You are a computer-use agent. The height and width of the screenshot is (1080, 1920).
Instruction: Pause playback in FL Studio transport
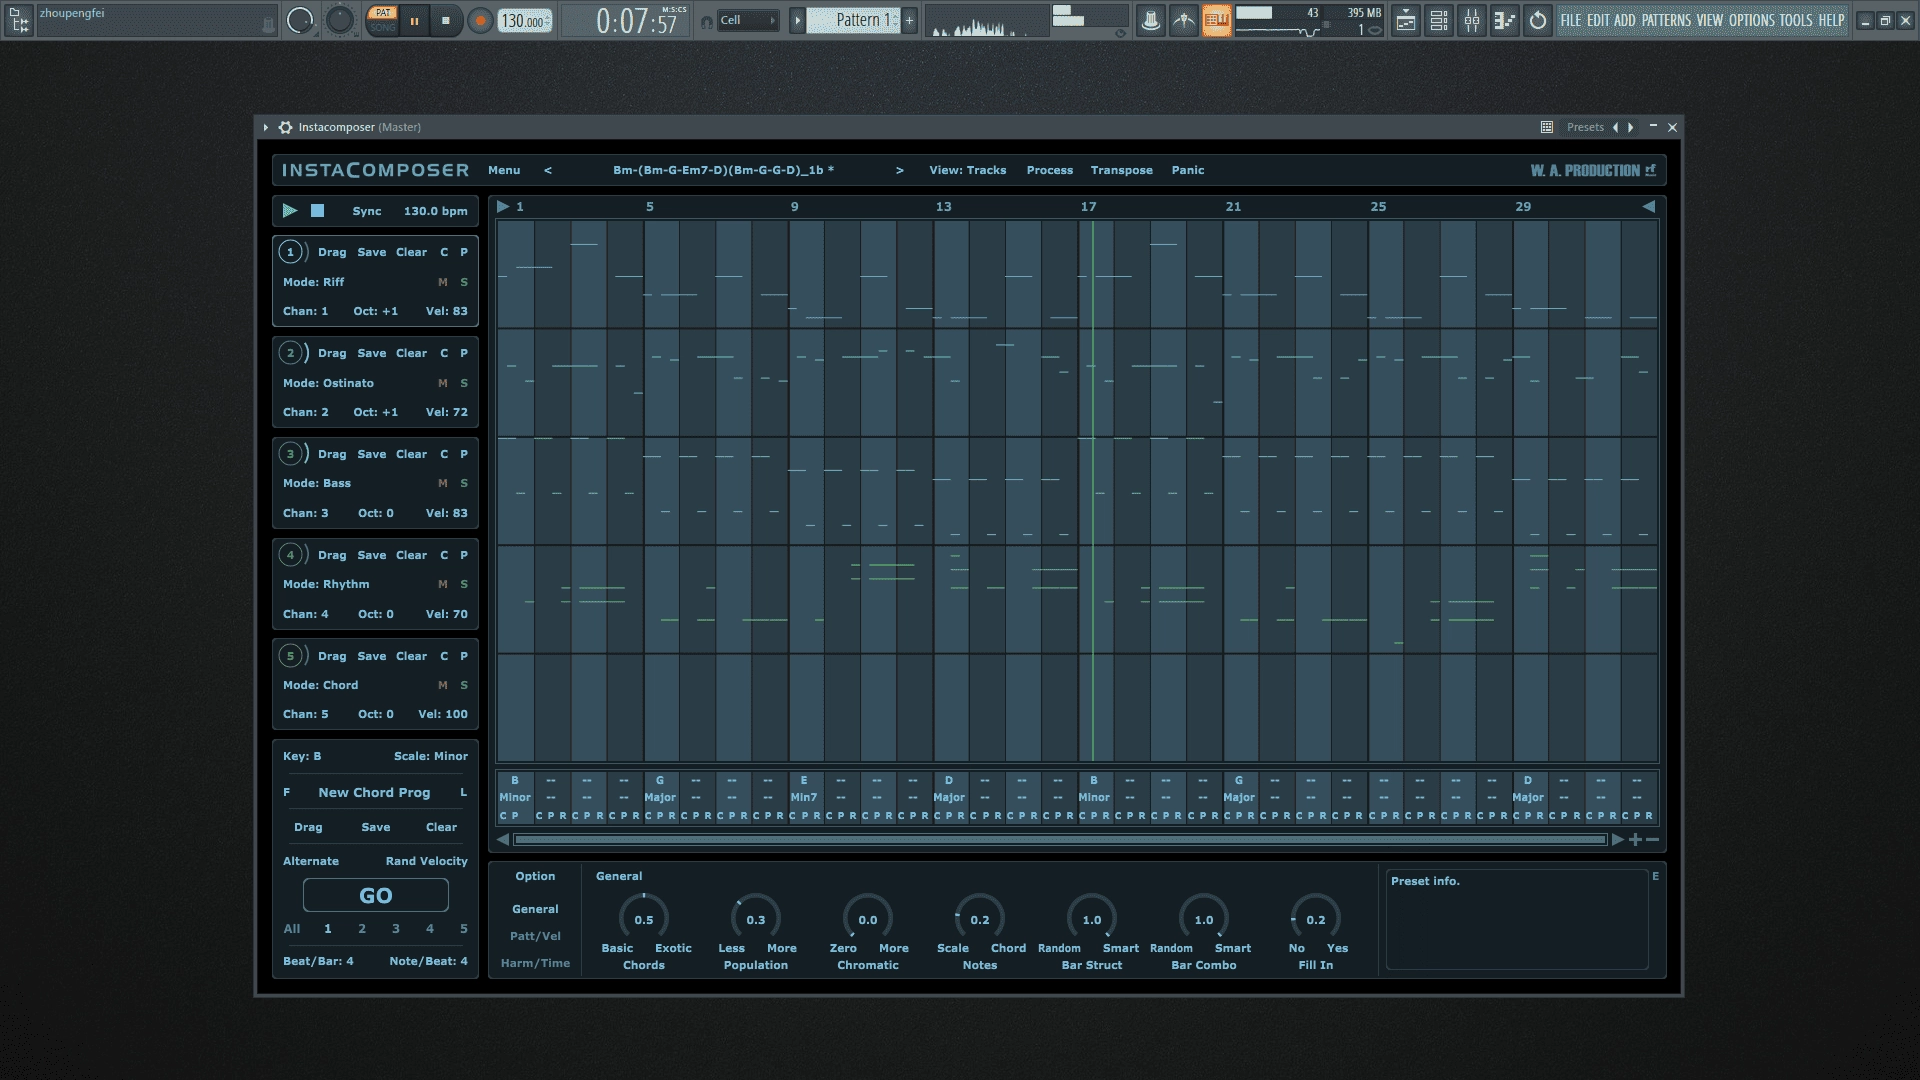point(414,20)
